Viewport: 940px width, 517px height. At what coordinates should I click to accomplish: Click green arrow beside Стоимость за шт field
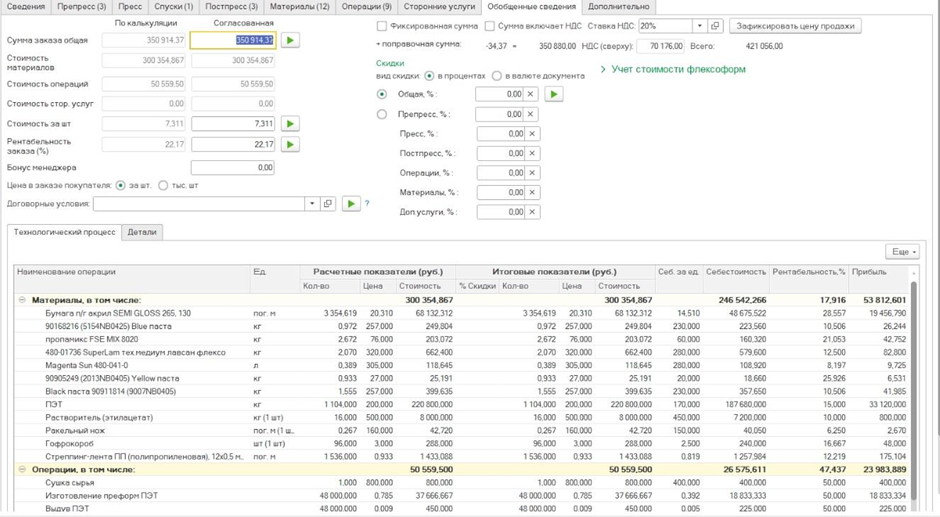(290, 124)
